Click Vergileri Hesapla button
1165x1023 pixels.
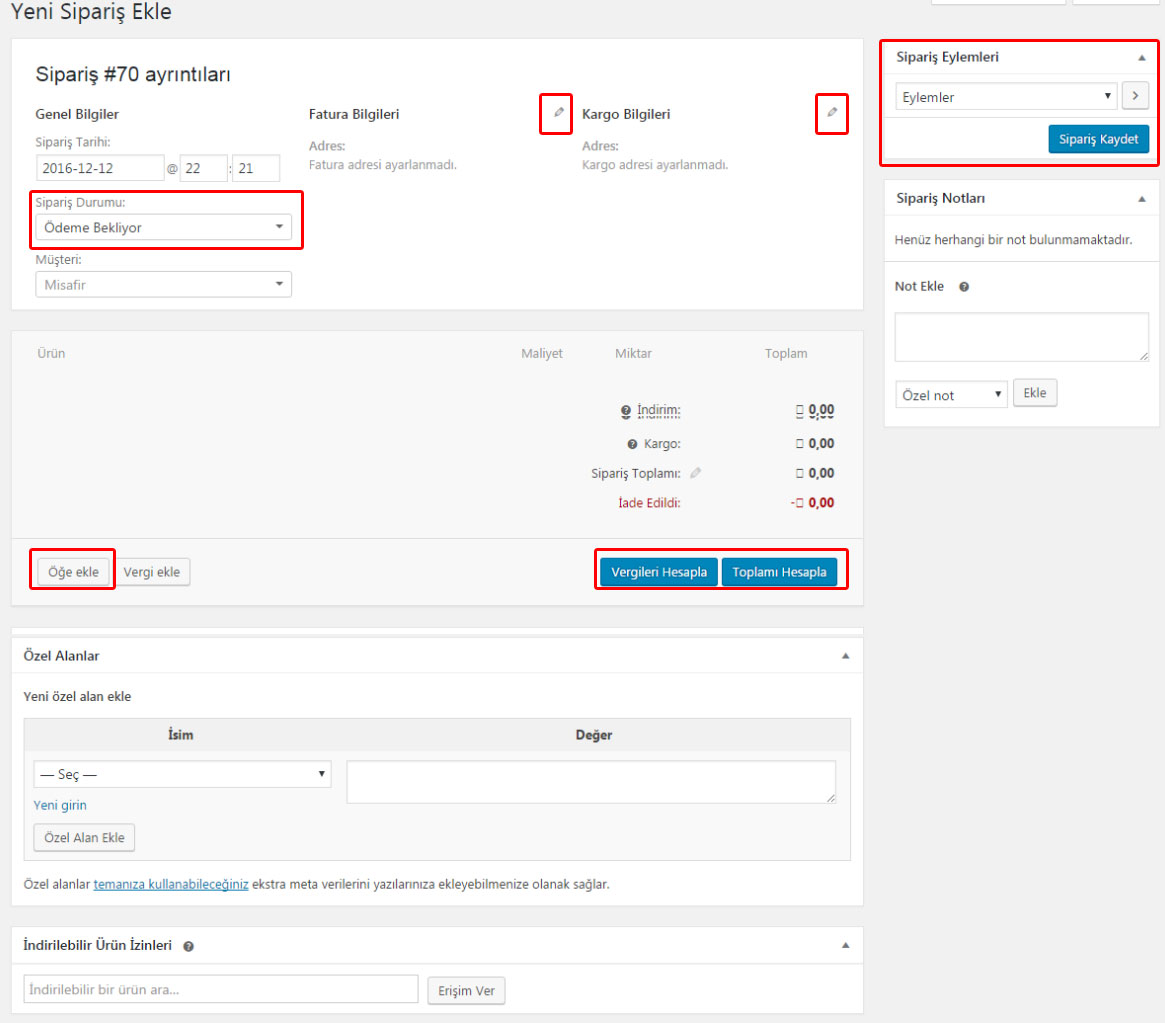coord(658,571)
